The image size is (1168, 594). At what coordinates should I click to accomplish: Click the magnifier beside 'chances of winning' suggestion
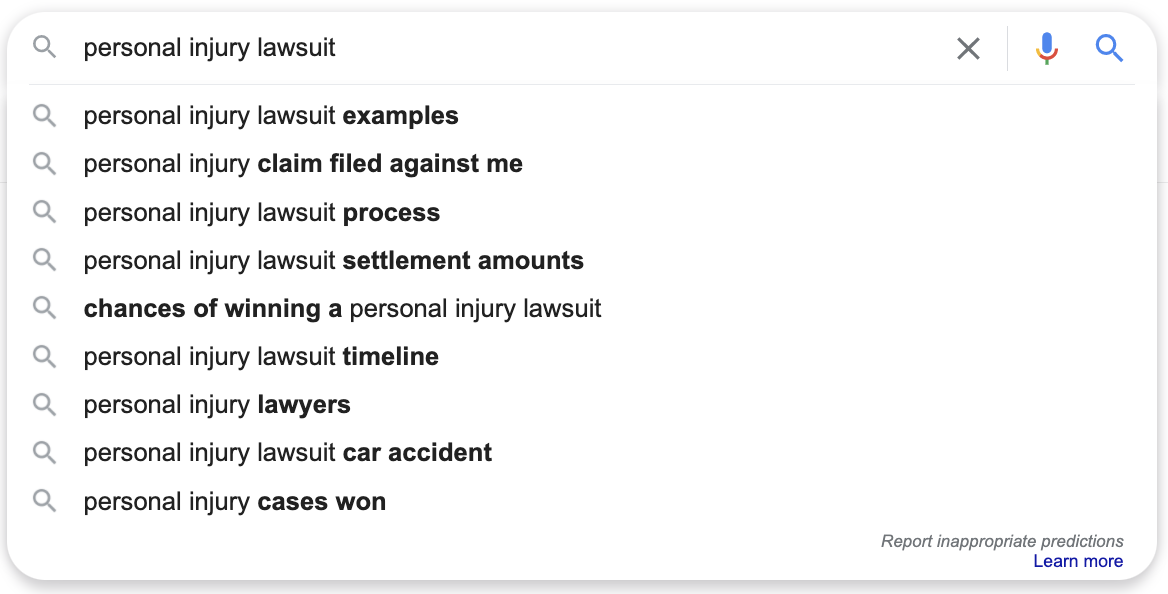pos(44,308)
